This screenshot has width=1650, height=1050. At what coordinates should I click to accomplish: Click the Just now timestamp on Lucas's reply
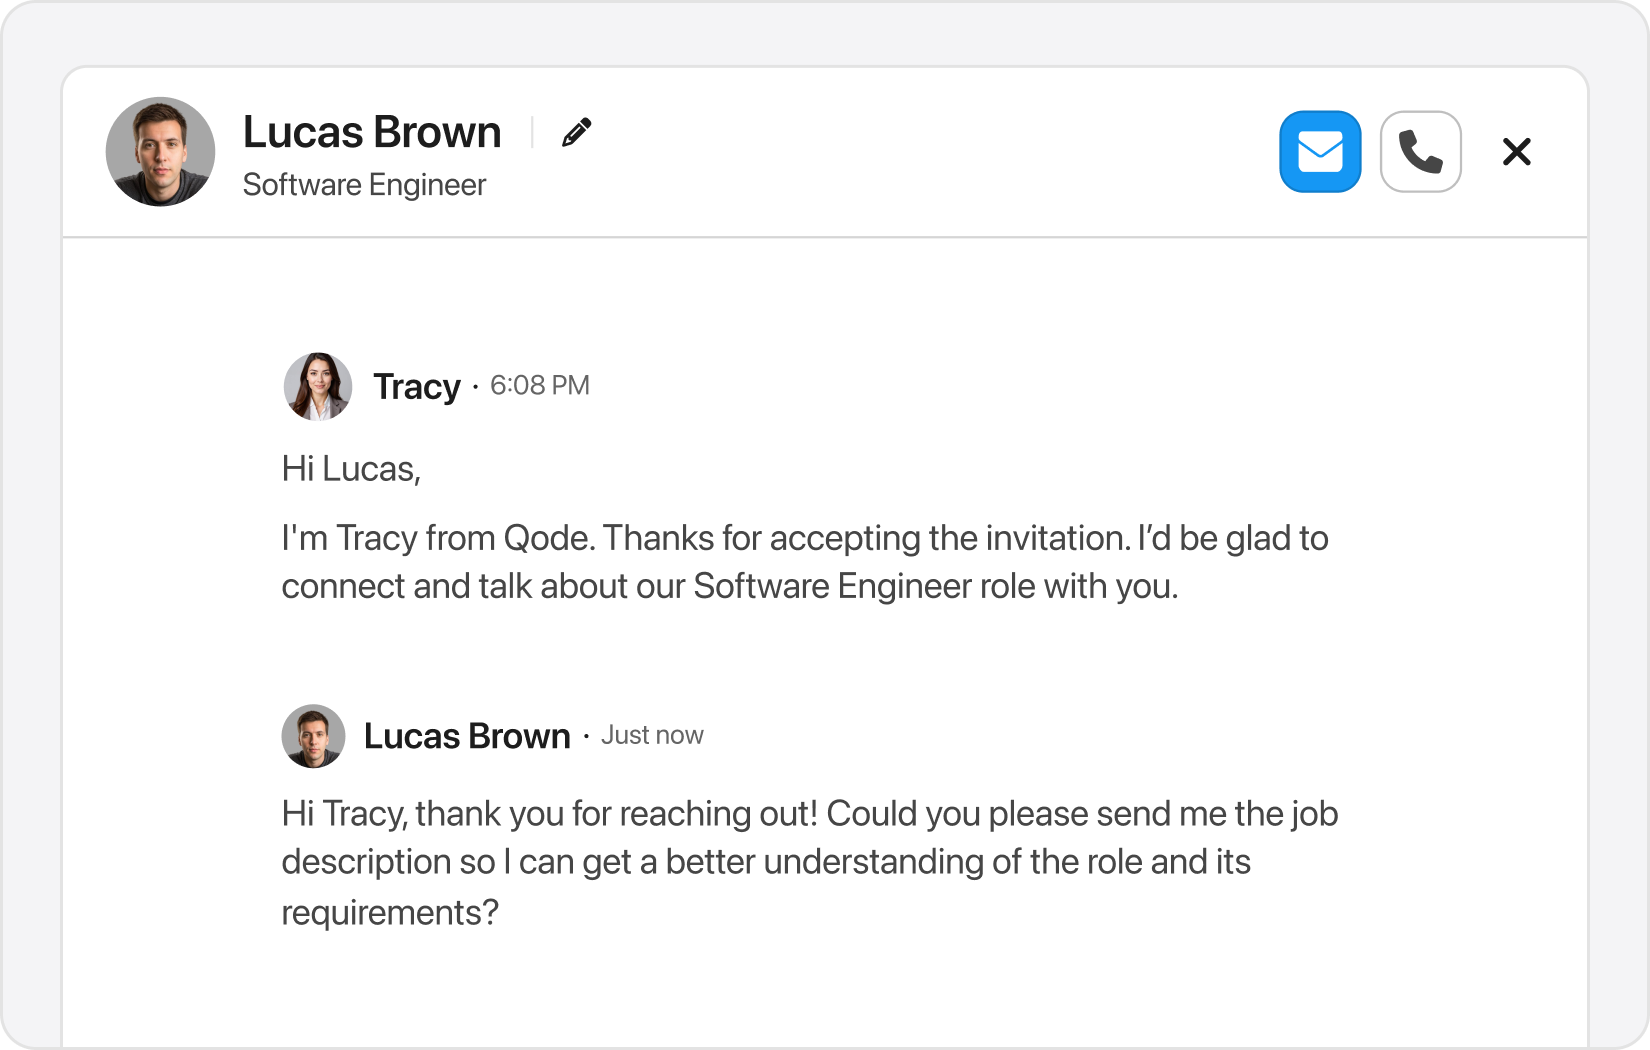(x=652, y=735)
